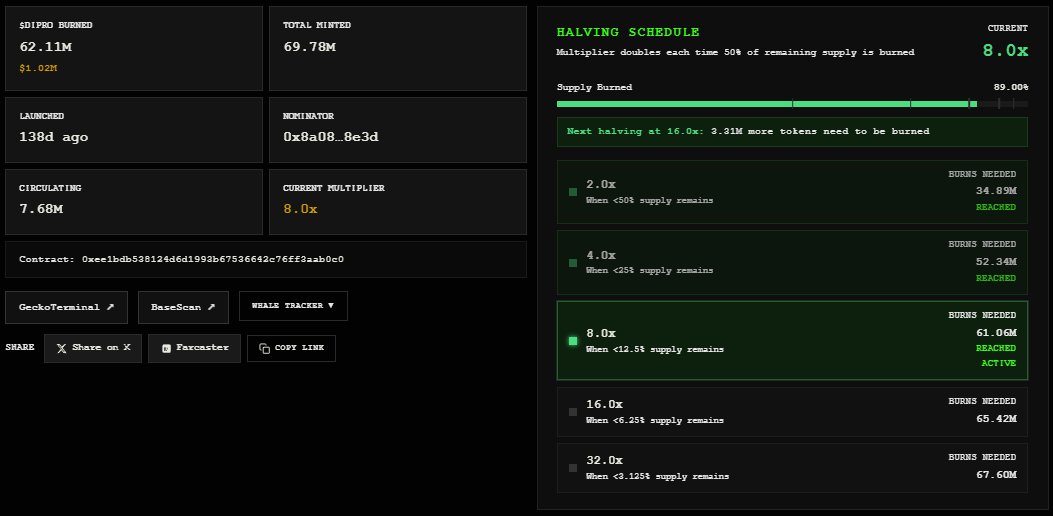1053x516 pixels.
Task: Click the 34.89M burns needed value
Action: point(996,191)
